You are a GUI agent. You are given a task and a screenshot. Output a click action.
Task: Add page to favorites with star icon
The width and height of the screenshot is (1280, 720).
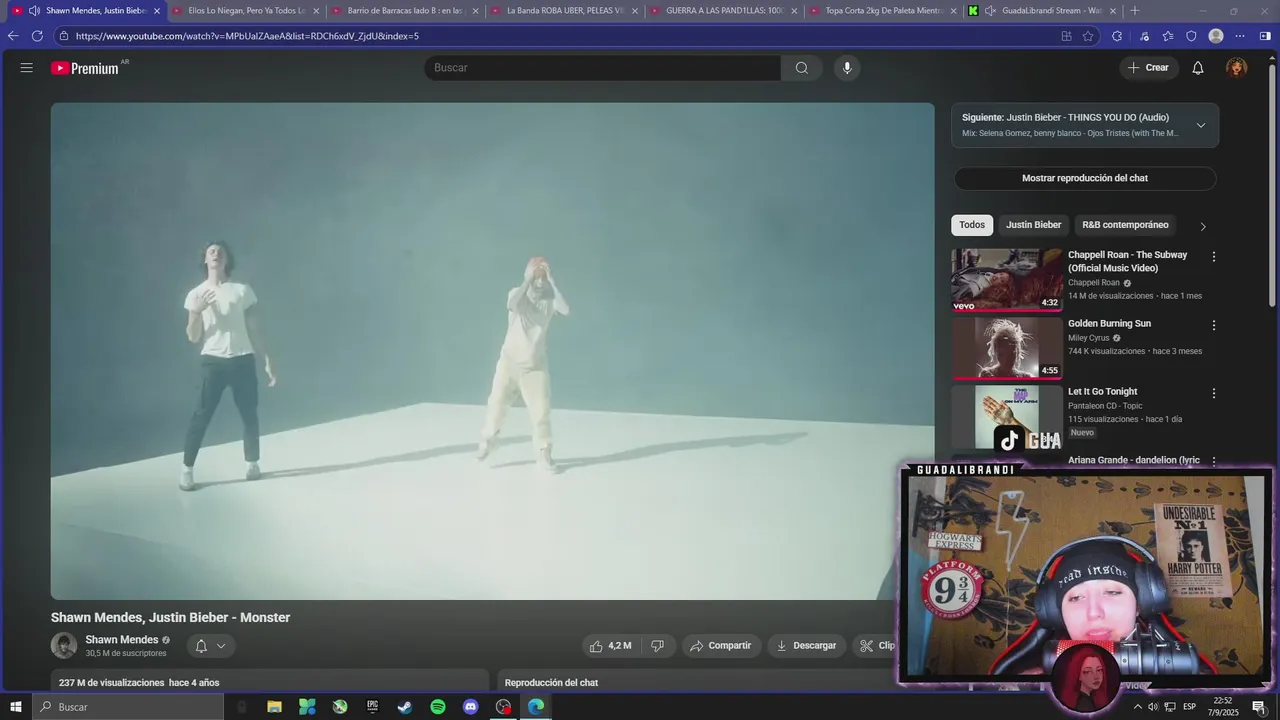tap(1088, 36)
